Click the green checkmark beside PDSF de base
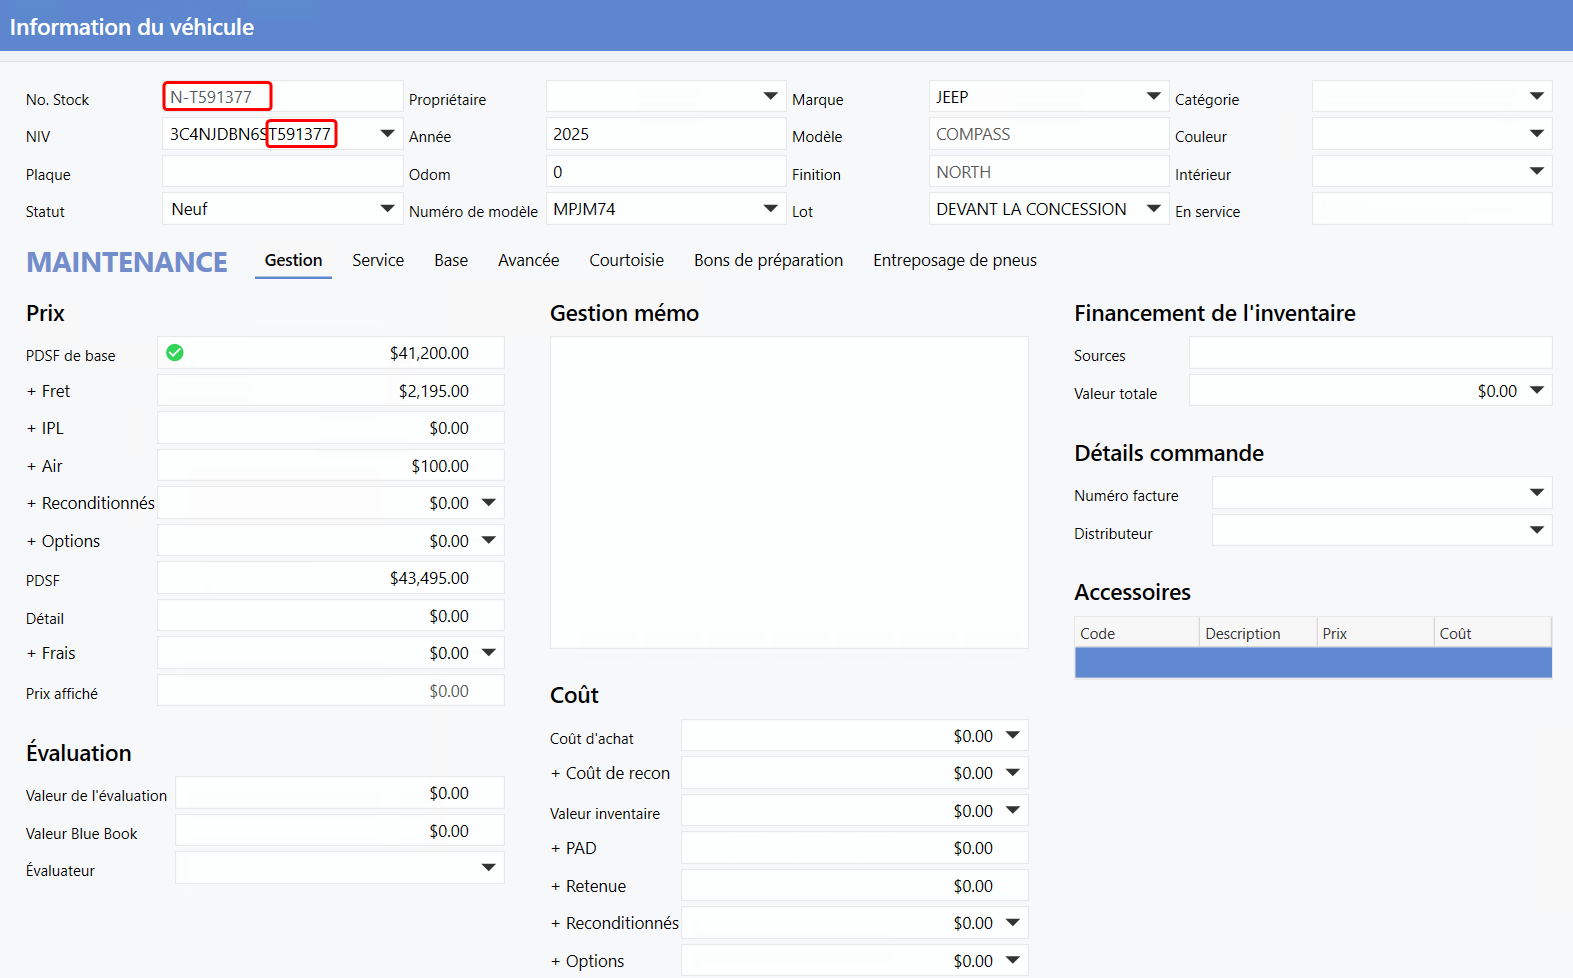 175,353
